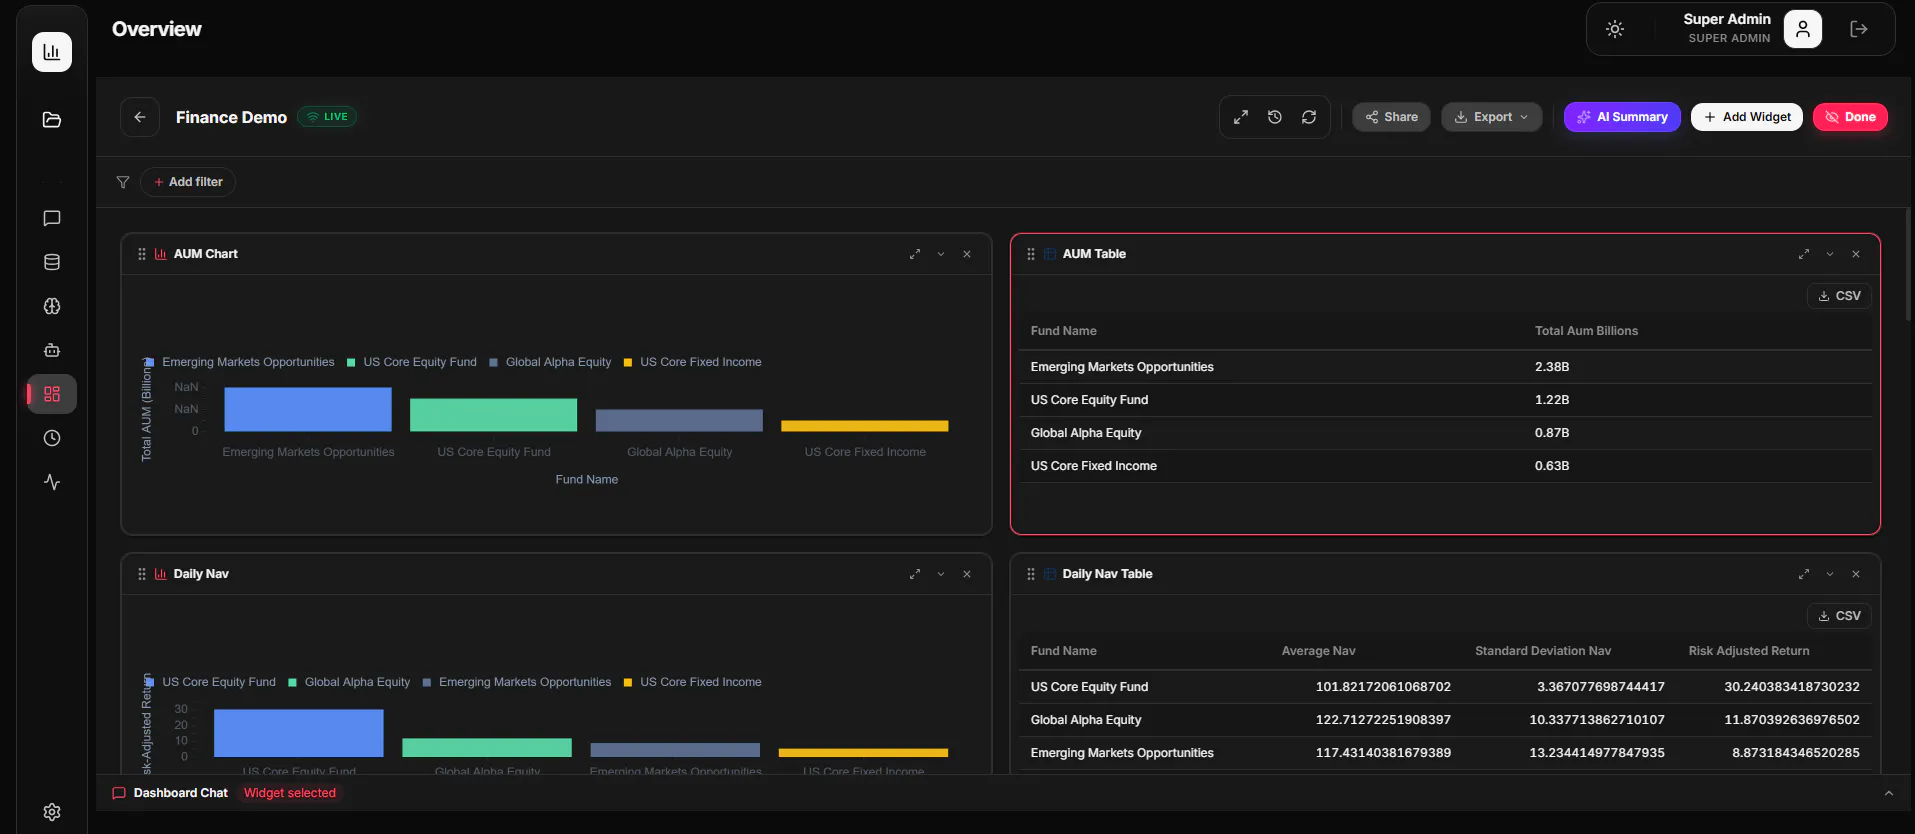Toggle US Core Equity Fund legend in AUM Chart
1915x834 pixels.
click(x=412, y=362)
